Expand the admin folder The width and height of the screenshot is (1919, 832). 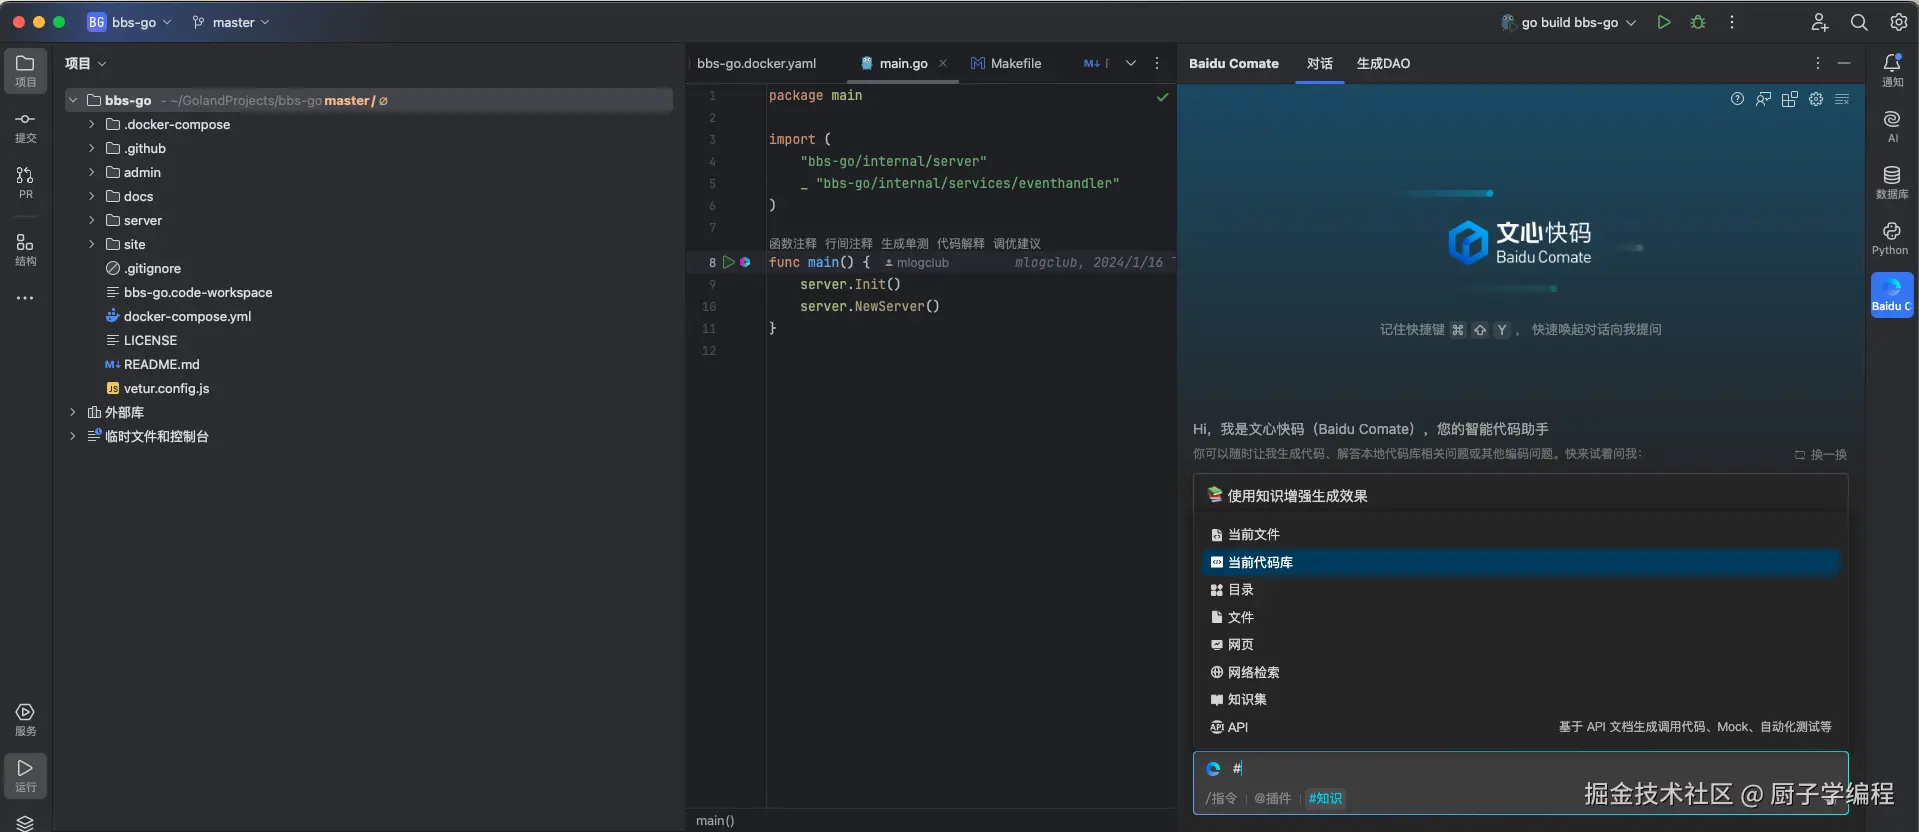[91, 172]
